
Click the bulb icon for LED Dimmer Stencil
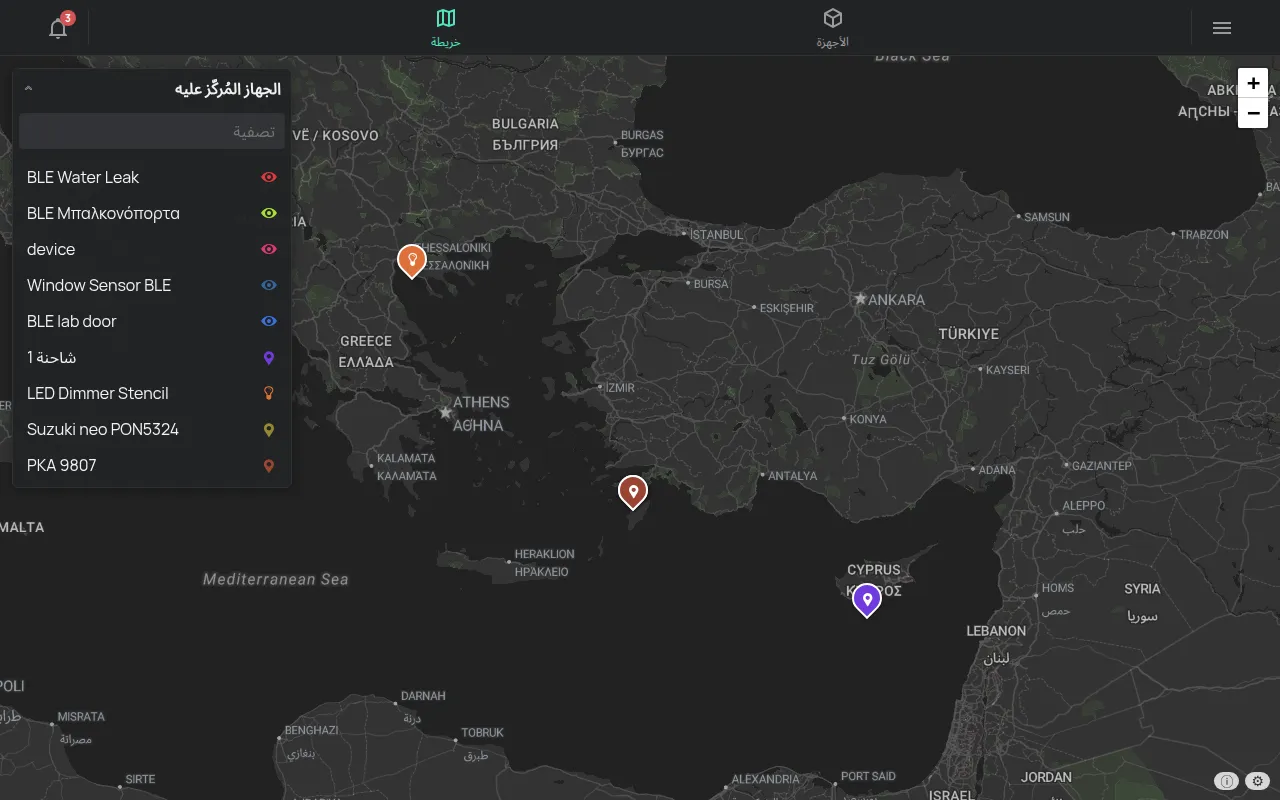point(268,393)
